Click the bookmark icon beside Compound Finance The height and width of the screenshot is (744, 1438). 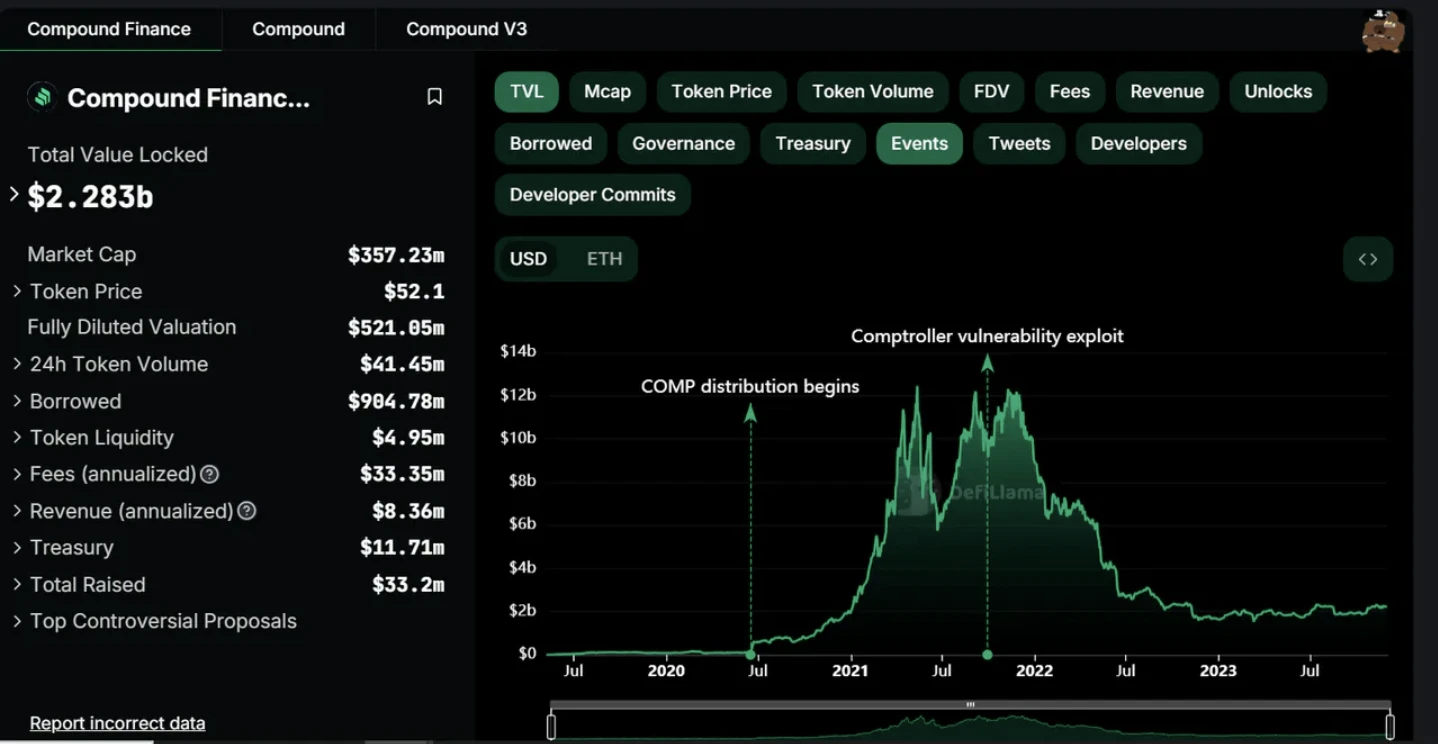pos(434,97)
